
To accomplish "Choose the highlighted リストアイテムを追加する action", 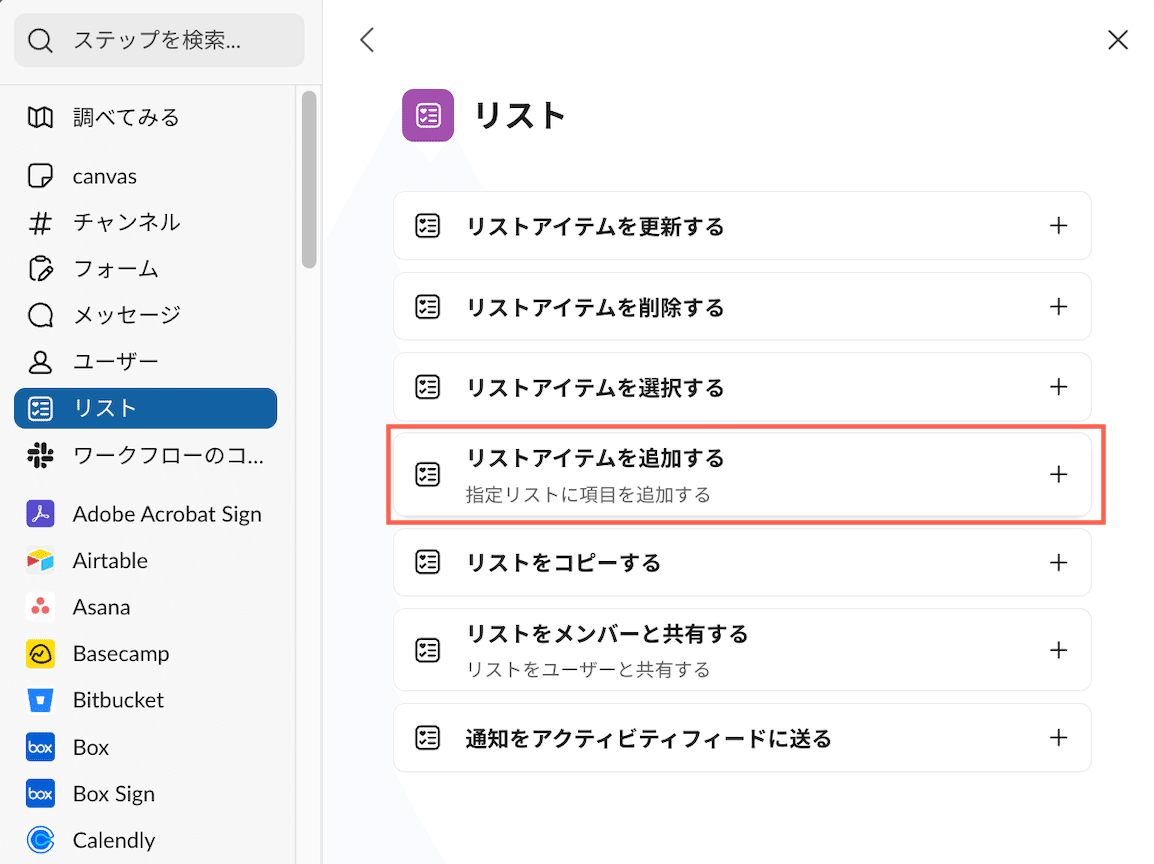I will (742, 473).
